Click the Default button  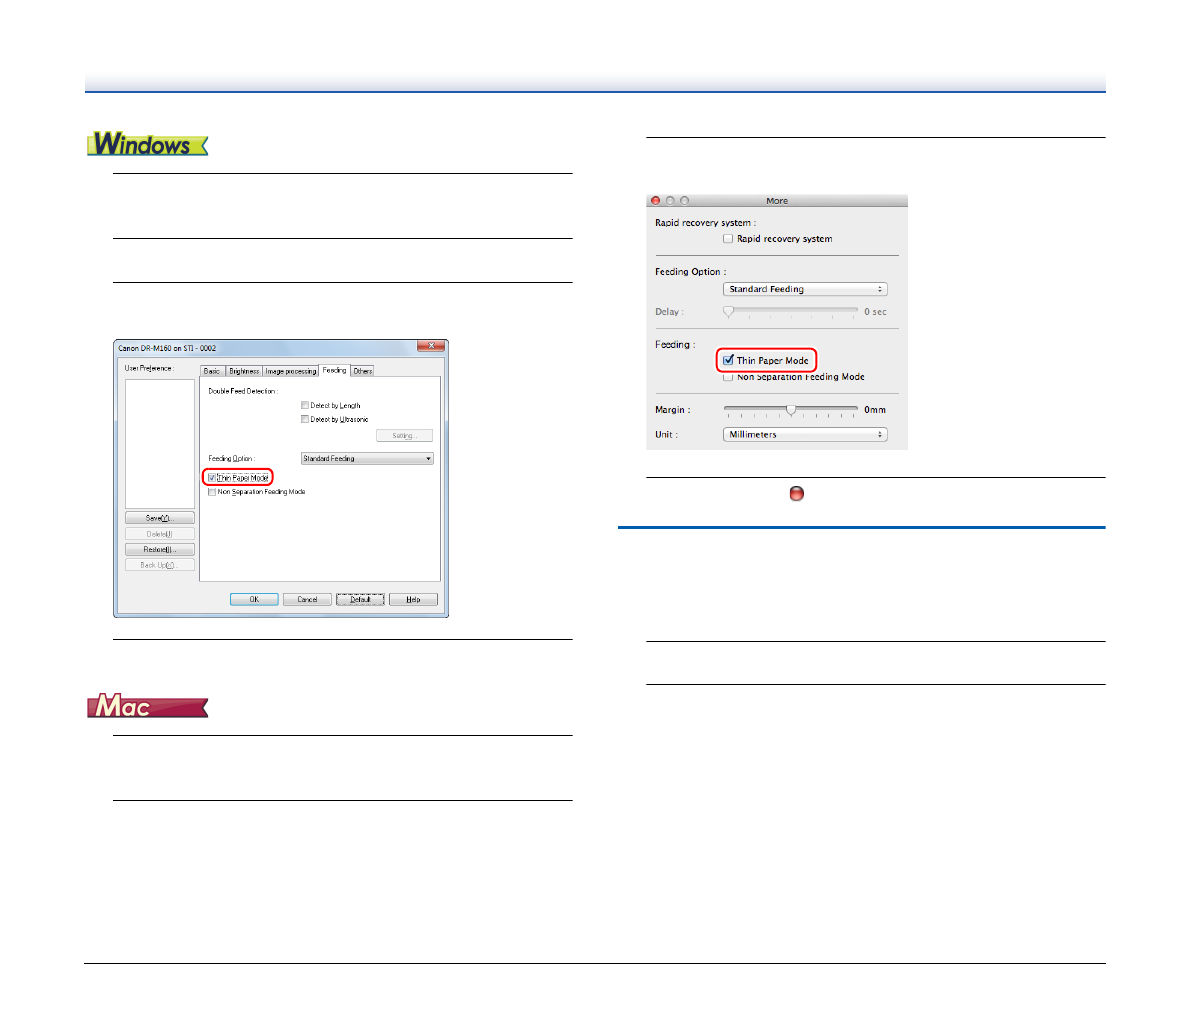[360, 600]
